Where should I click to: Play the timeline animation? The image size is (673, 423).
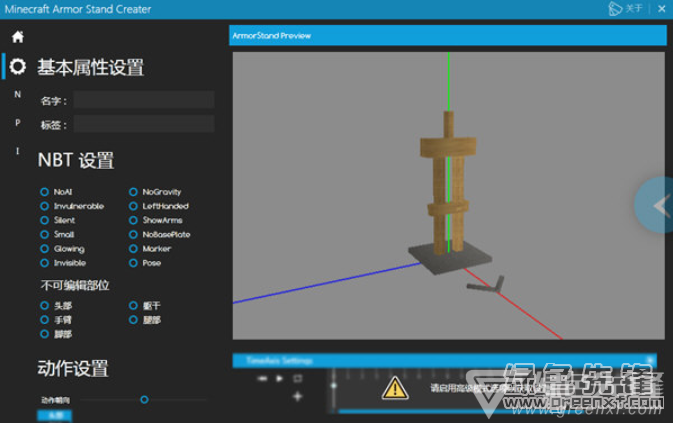coord(279,378)
